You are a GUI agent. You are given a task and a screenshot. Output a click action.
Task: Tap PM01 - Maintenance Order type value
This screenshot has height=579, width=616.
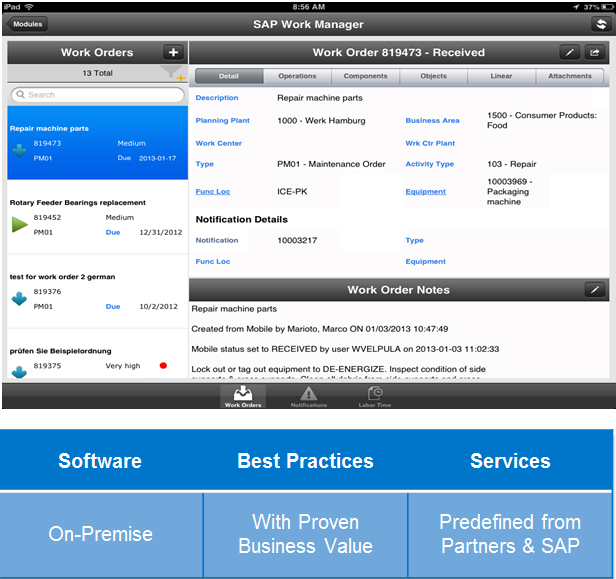[331, 164]
